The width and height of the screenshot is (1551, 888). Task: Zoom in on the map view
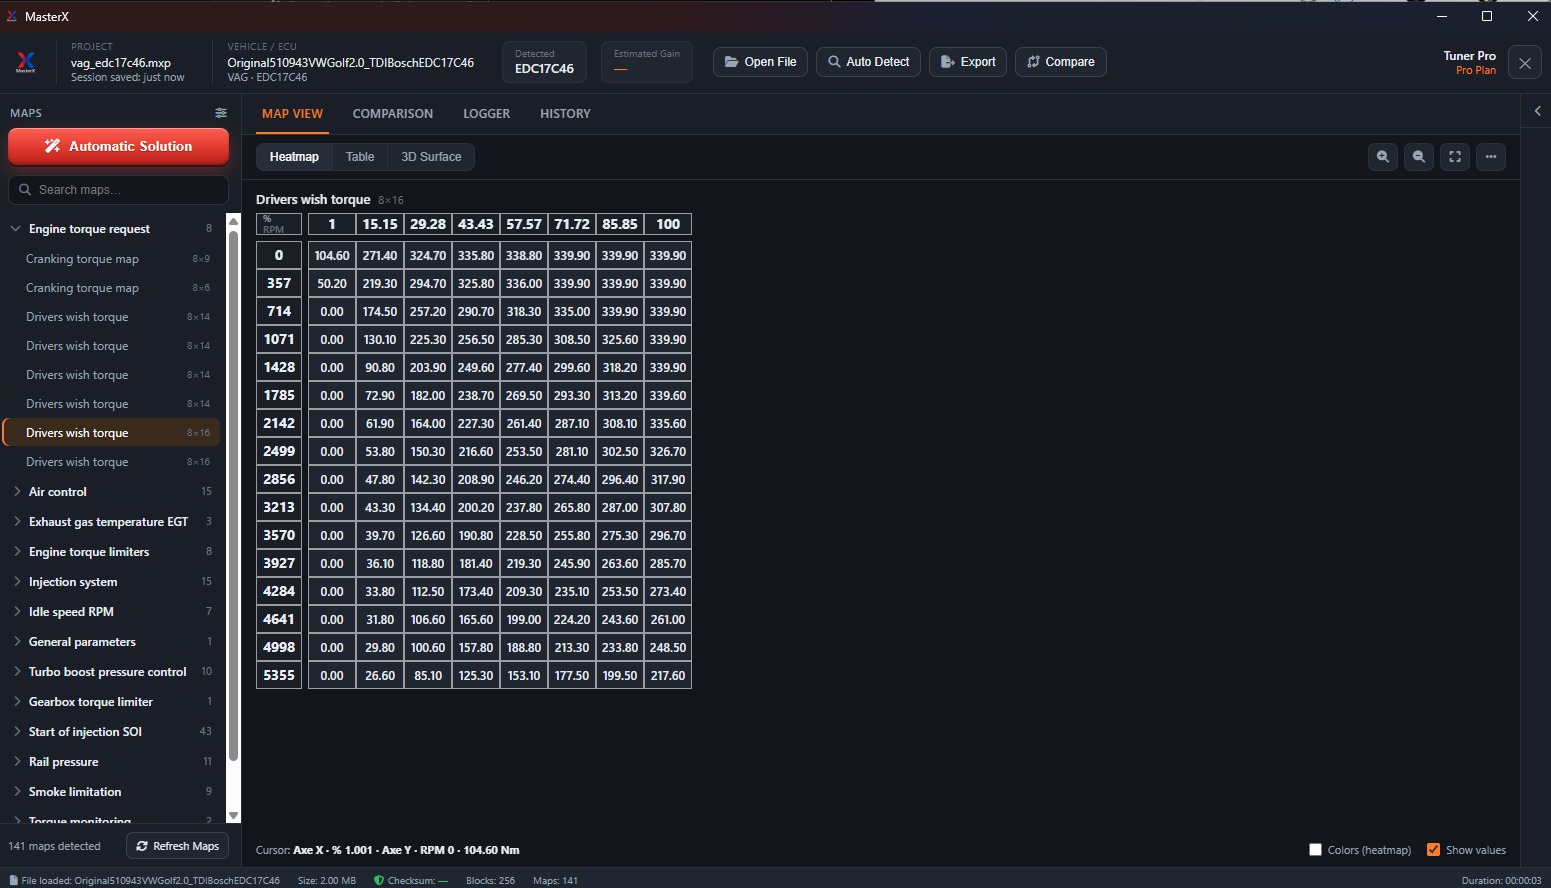coord(1383,157)
